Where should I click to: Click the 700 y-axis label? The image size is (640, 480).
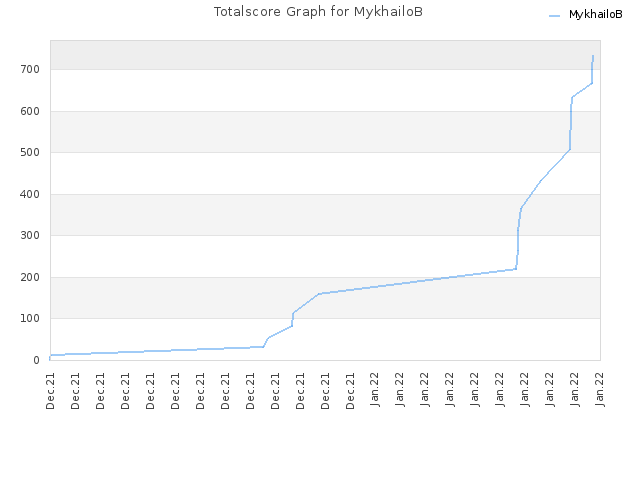pyautogui.click(x=30, y=69)
